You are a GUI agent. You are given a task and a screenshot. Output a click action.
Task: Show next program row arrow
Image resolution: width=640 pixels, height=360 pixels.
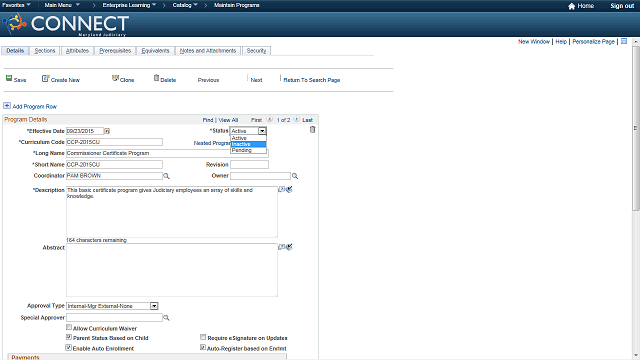[297, 119]
